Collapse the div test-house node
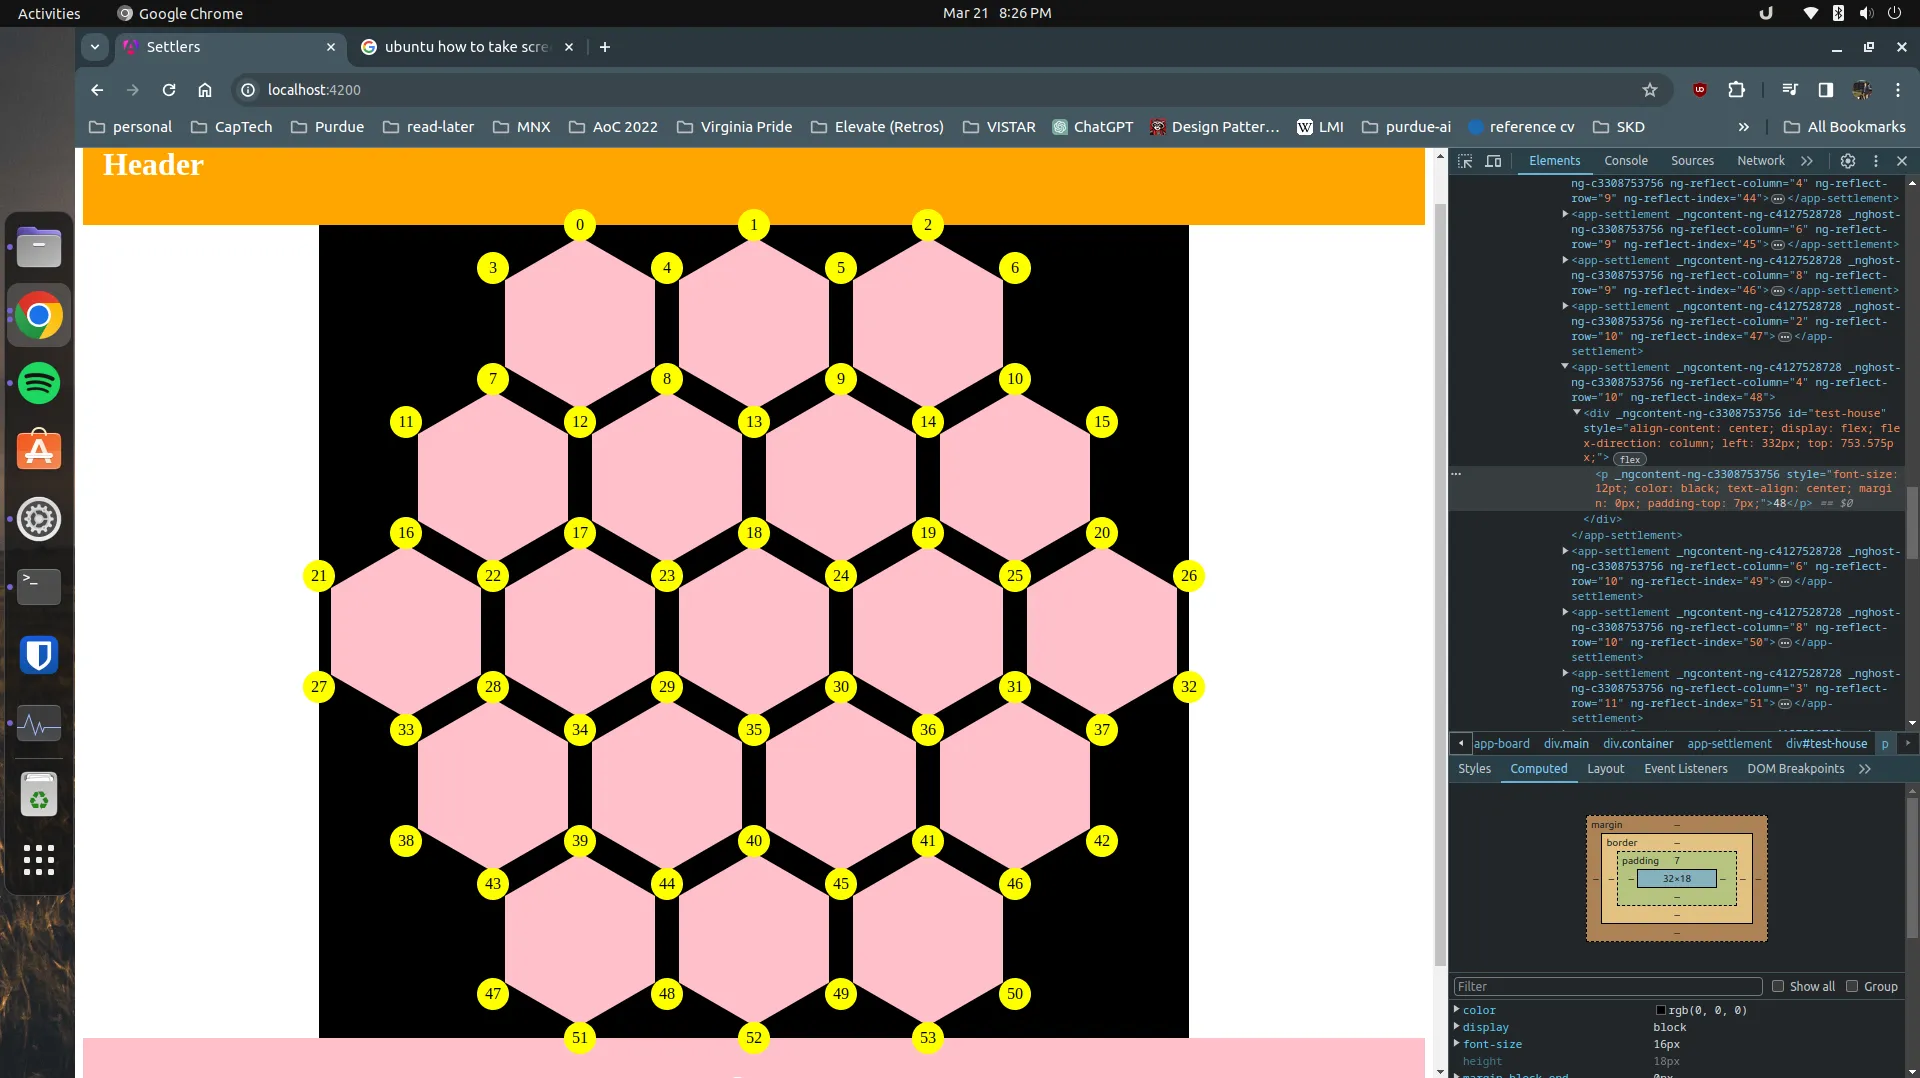Image resolution: width=1920 pixels, height=1078 pixels. [1577, 413]
